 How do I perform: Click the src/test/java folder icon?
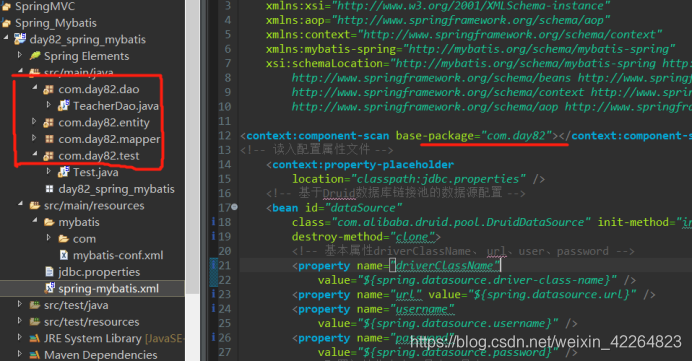[x=35, y=305]
